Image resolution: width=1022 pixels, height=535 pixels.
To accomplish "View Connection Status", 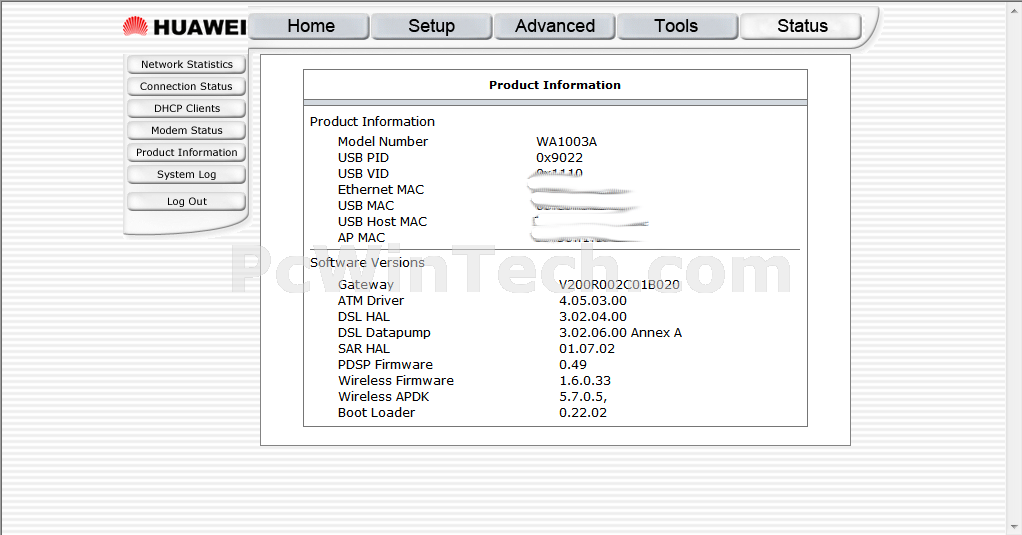I will pyautogui.click(x=186, y=87).
